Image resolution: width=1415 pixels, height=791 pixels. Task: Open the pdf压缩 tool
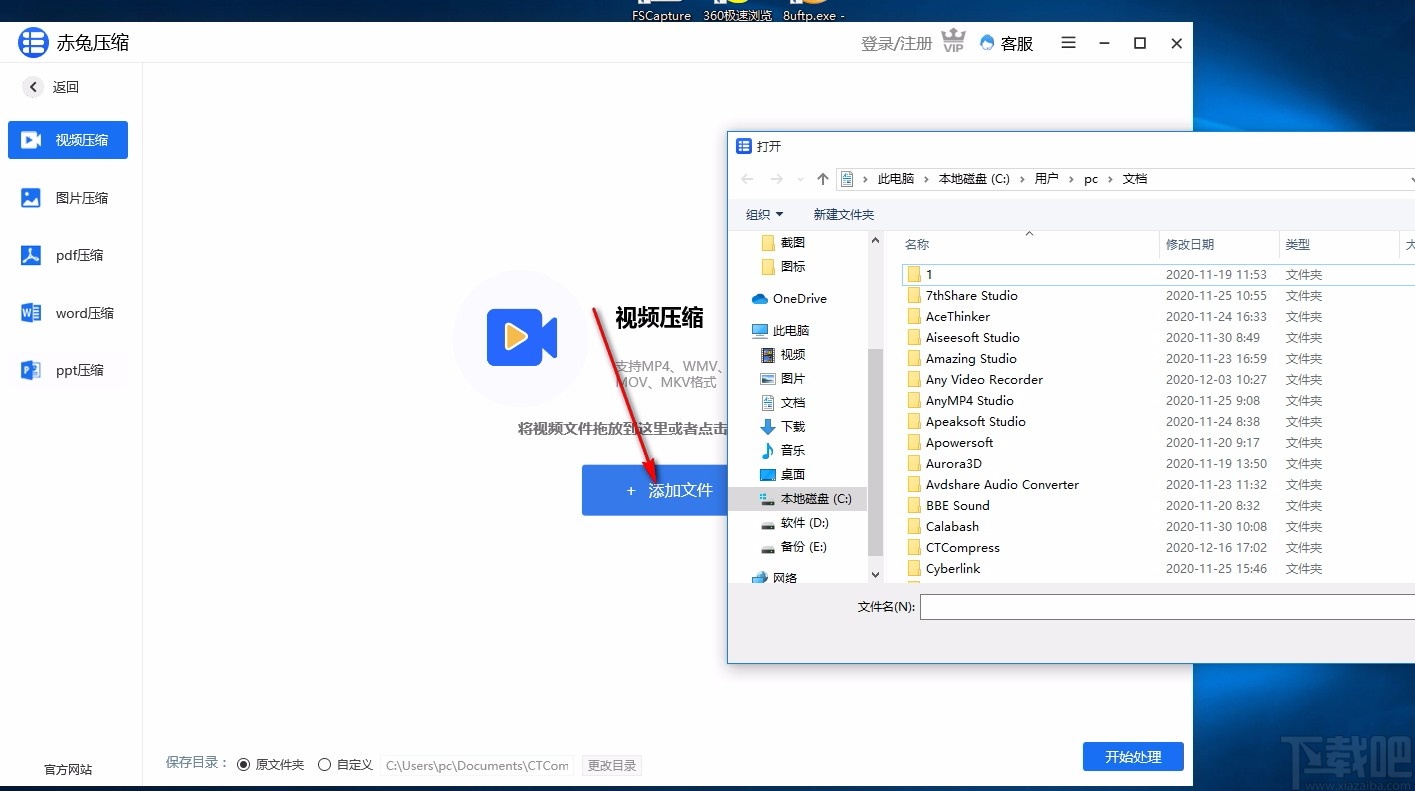tap(67, 255)
